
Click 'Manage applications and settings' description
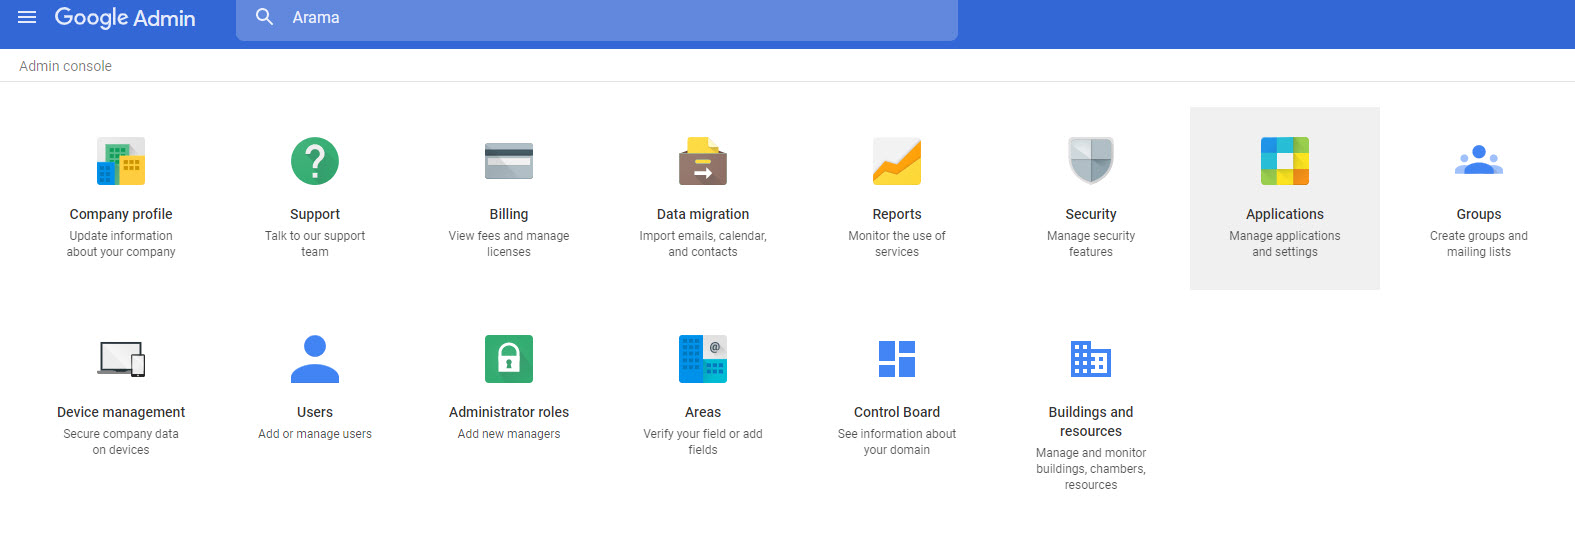click(1285, 244)
